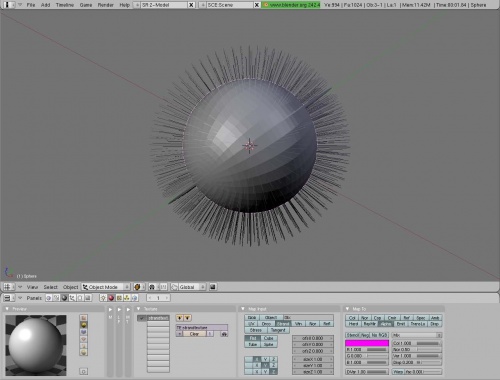Viewport: 500px width, 380px height.
Task: Select the Editing context icon
Action: point(80,298)
